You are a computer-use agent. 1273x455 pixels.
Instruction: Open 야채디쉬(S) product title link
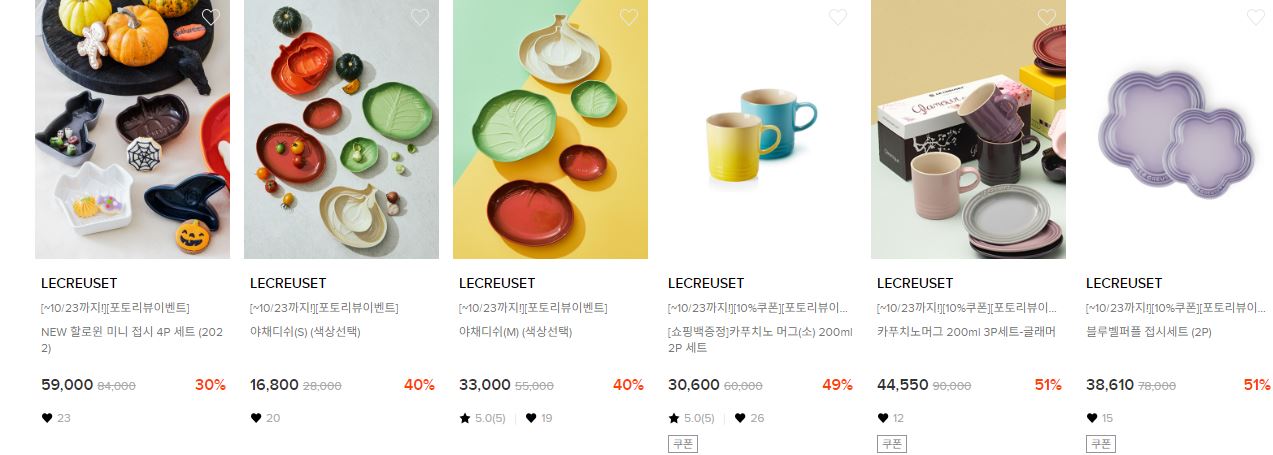(305, 331)
